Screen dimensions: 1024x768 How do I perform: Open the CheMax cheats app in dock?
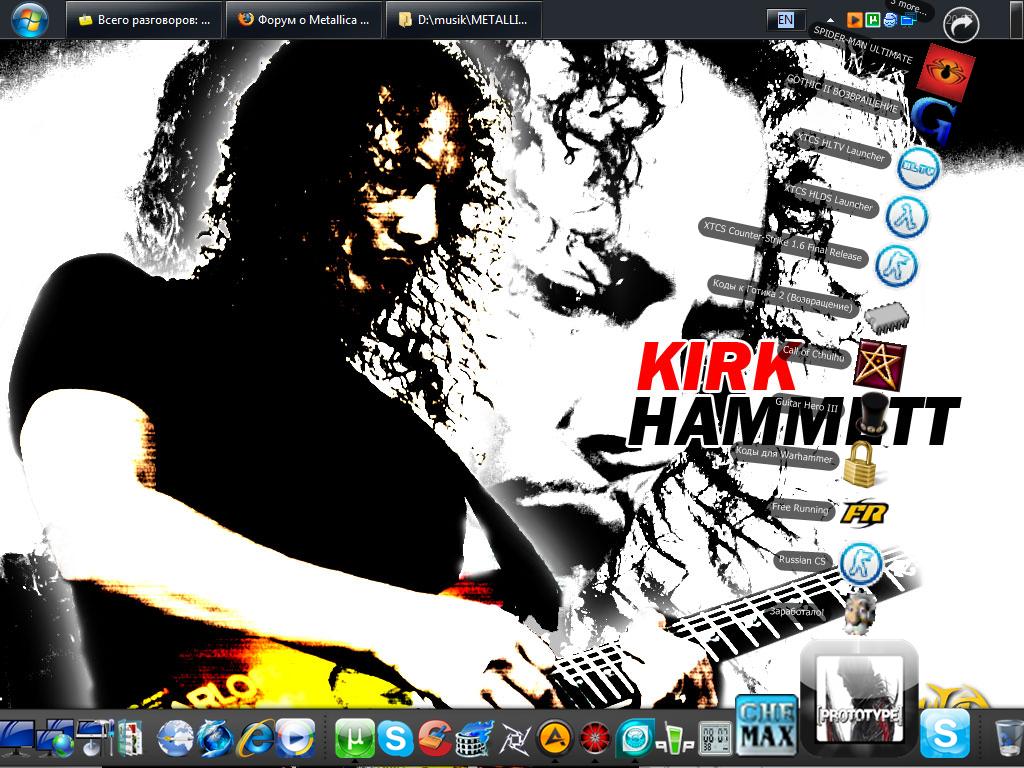coord(766,728)
